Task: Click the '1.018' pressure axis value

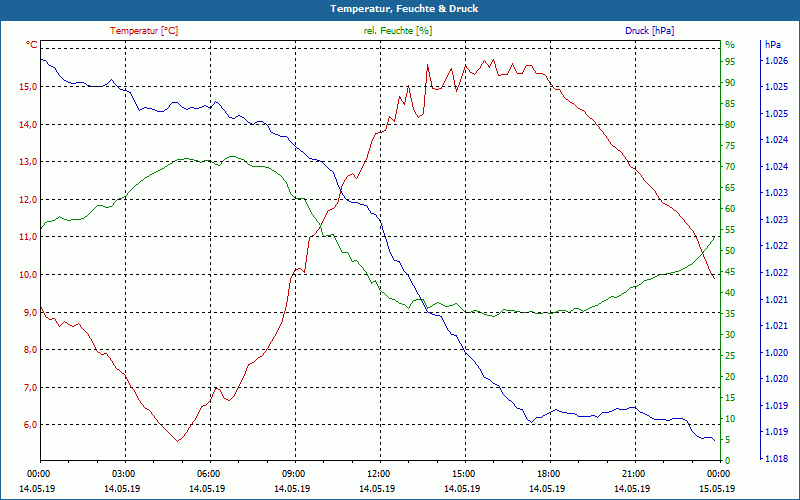Action: pyautogui.click(x=776, y=459)
